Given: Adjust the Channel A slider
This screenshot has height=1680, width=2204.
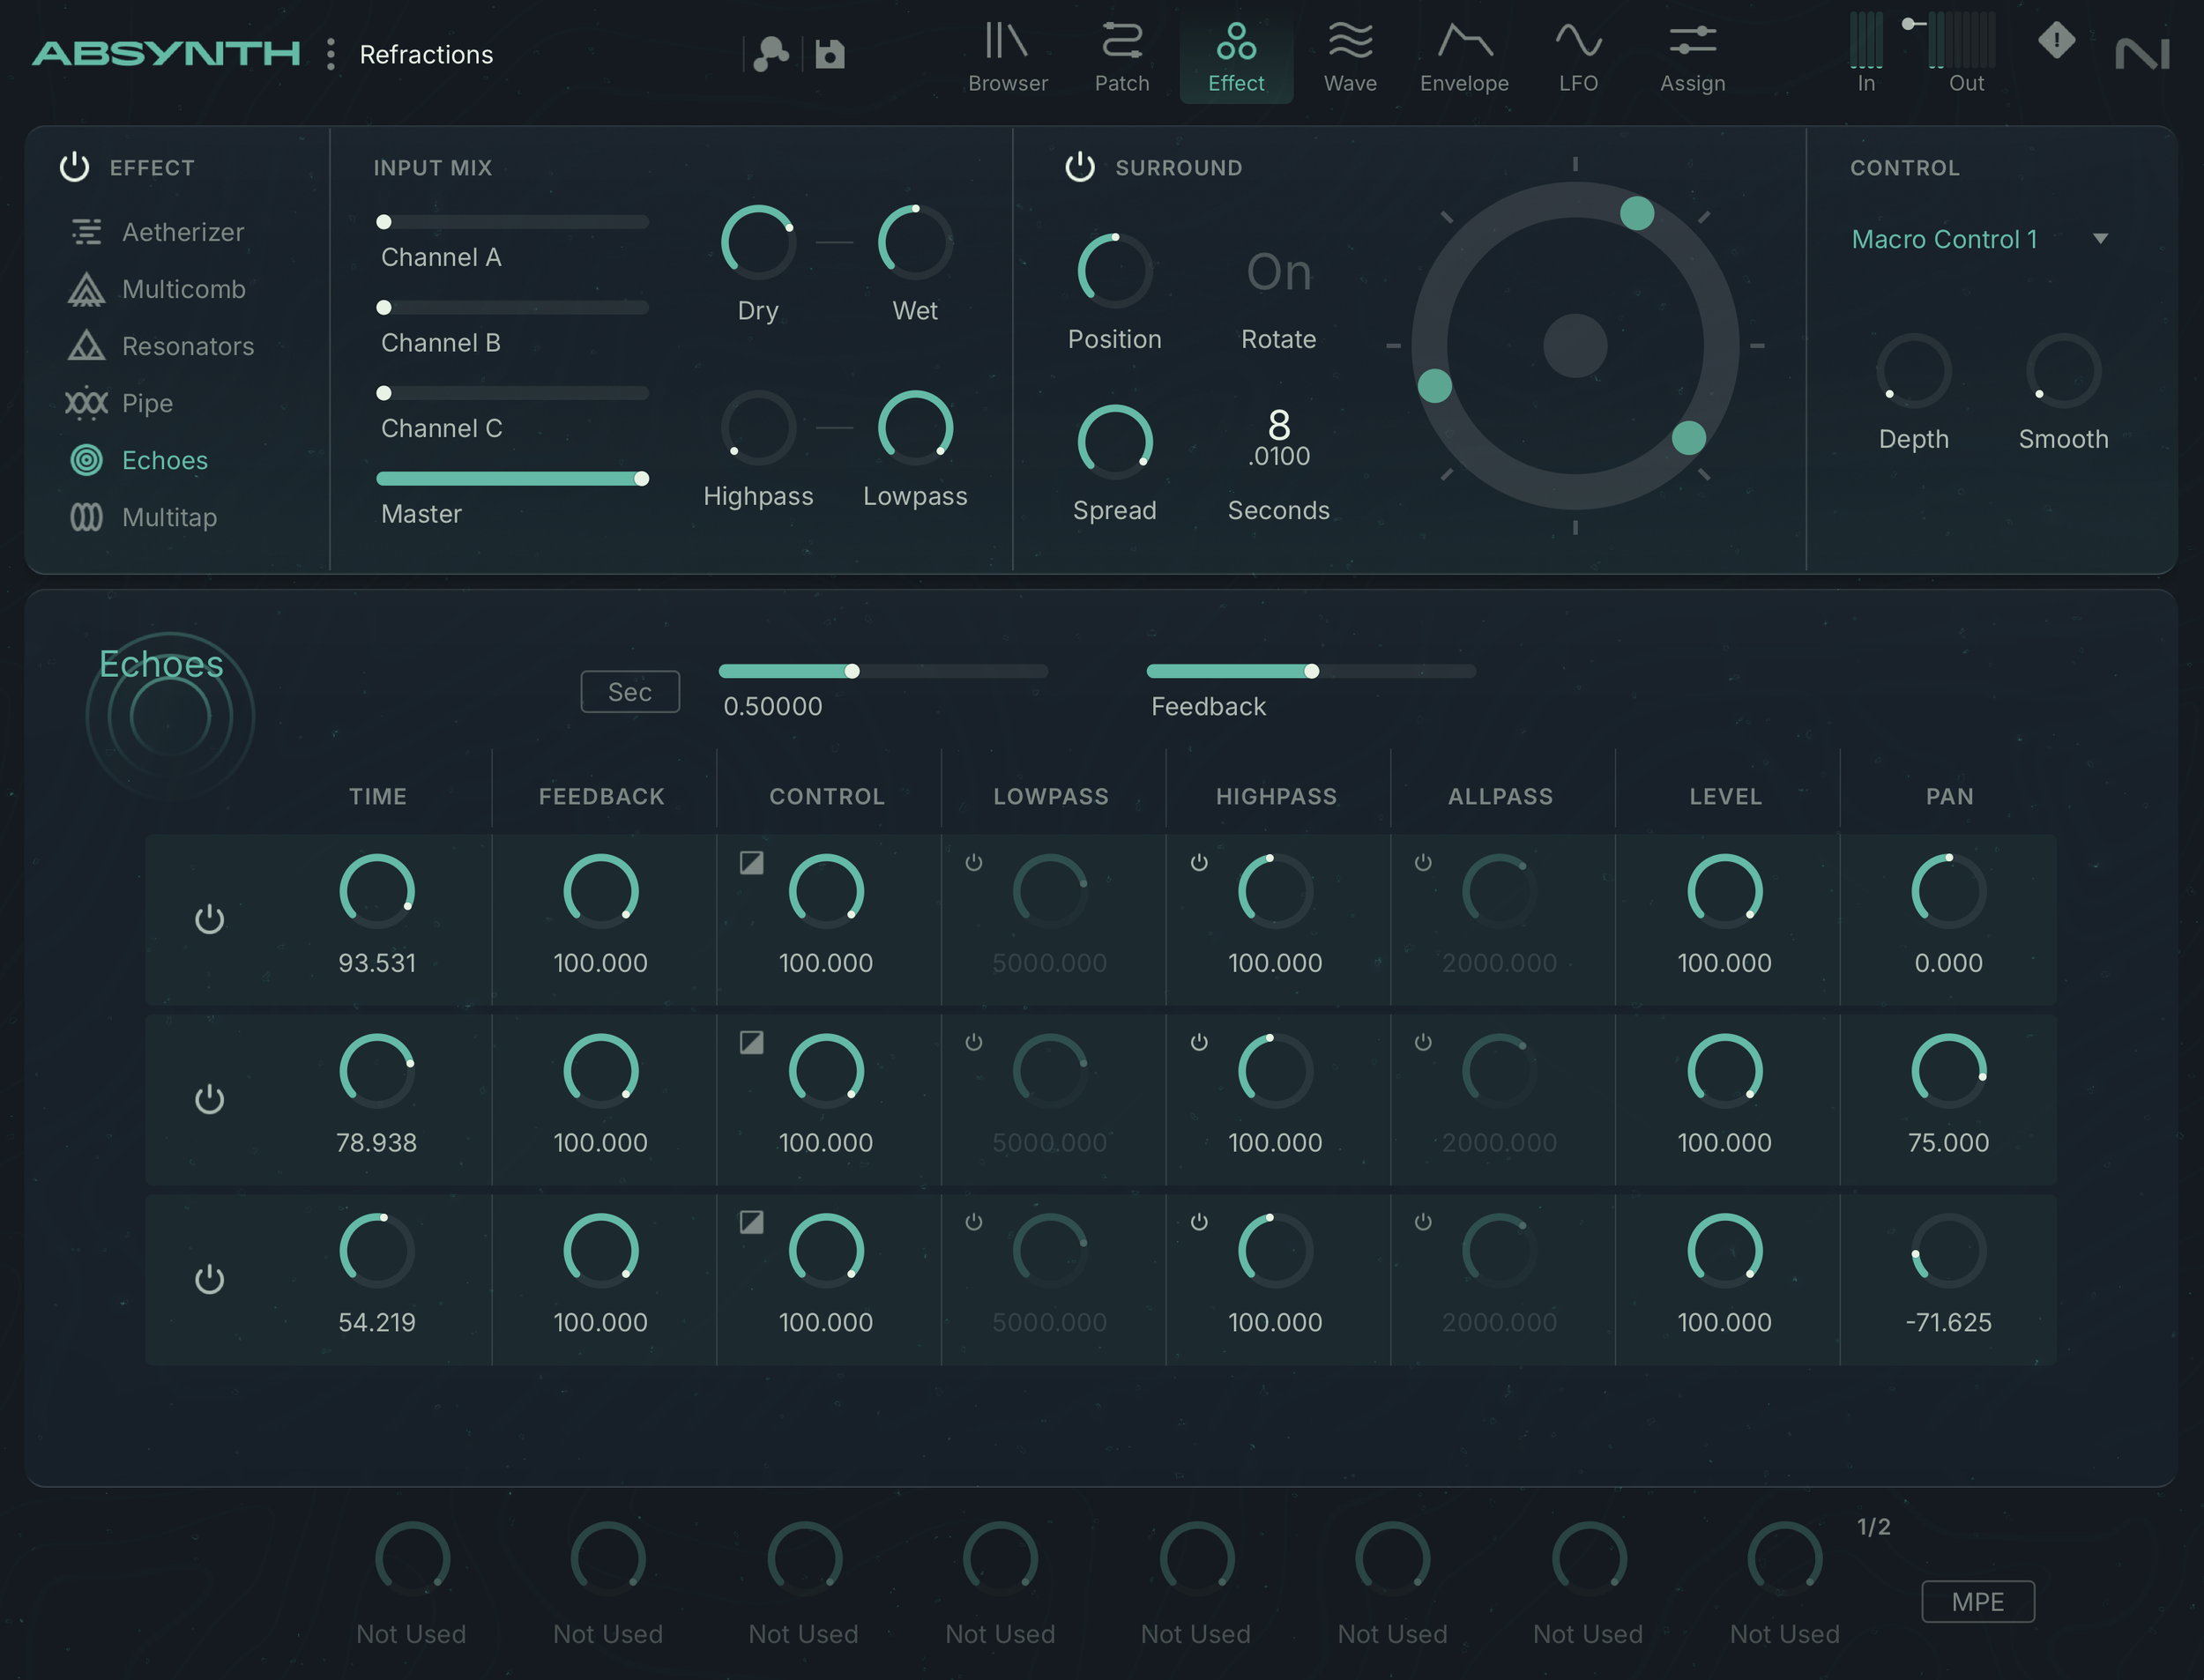Looking at the screenshot, I should point(512,222).
